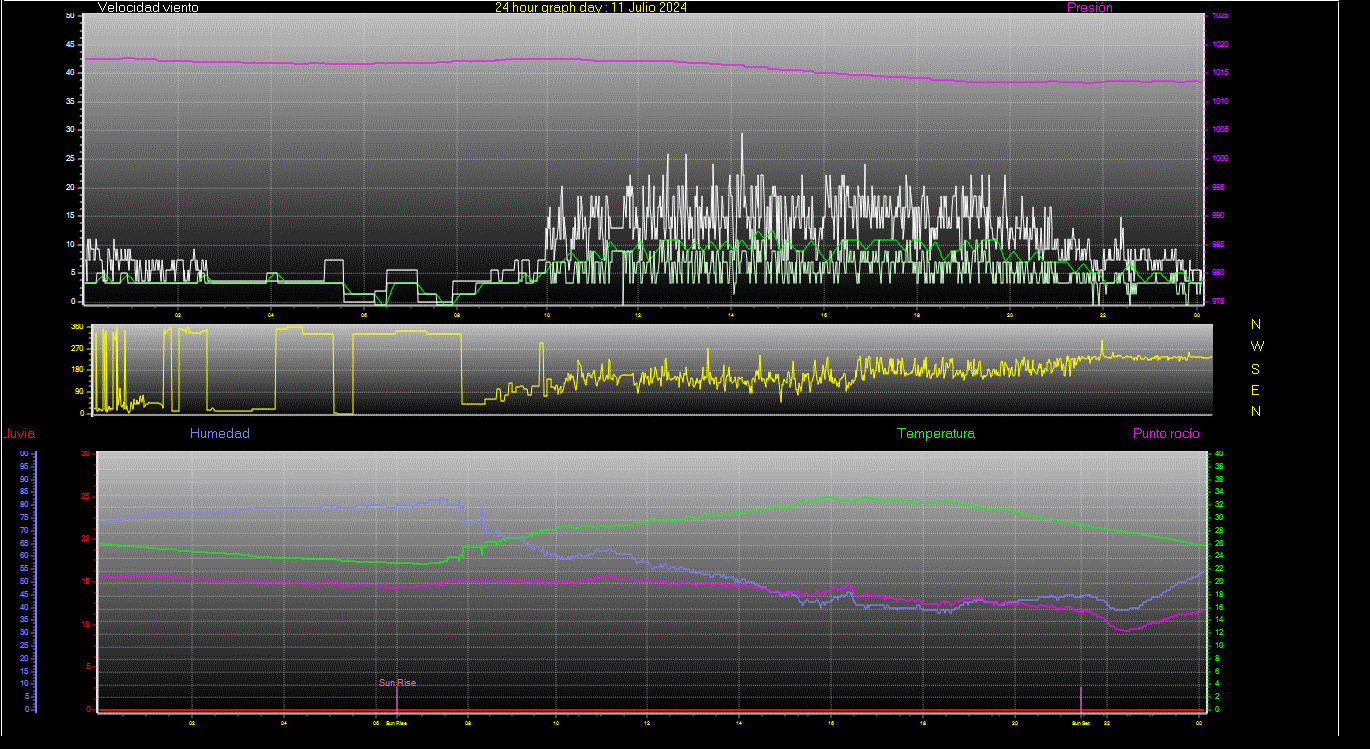
Task: Click the "45" value on wind speed axis
Action: pos(70,45)
